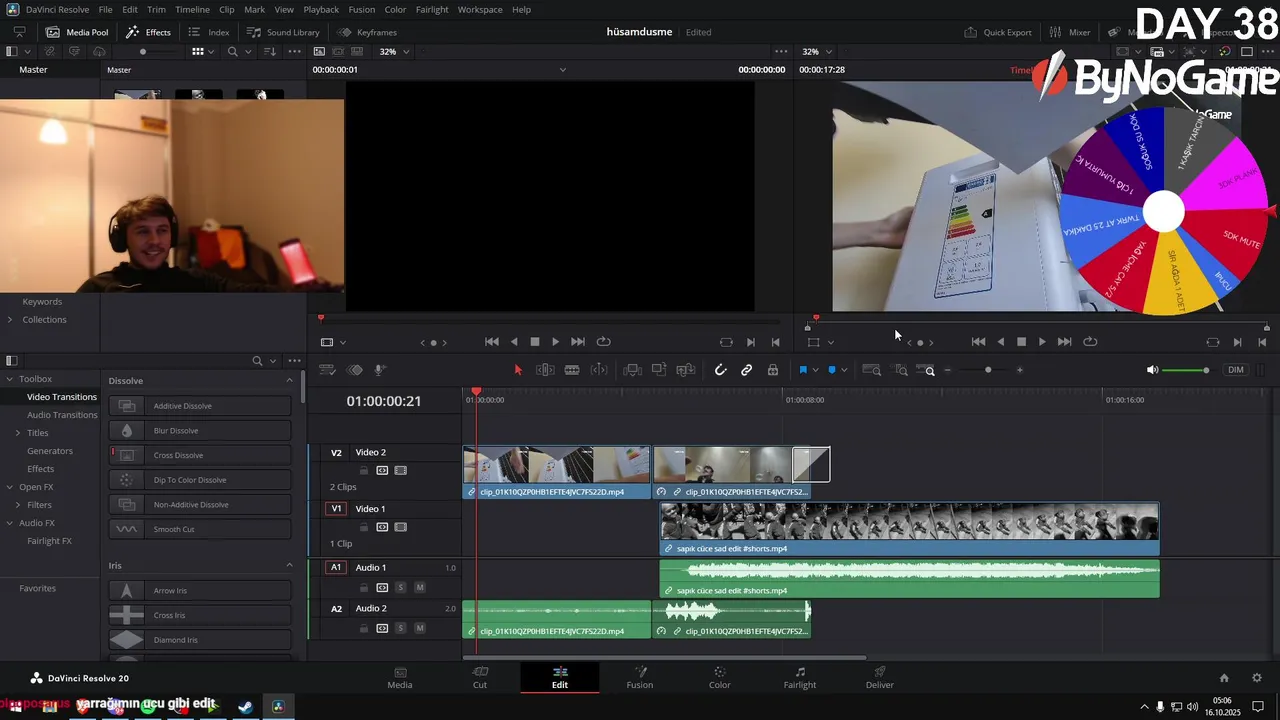Expand the Filters tree item
Image resolution: width=1280 pixels, height=720 pixels.
tap(17, 505)
